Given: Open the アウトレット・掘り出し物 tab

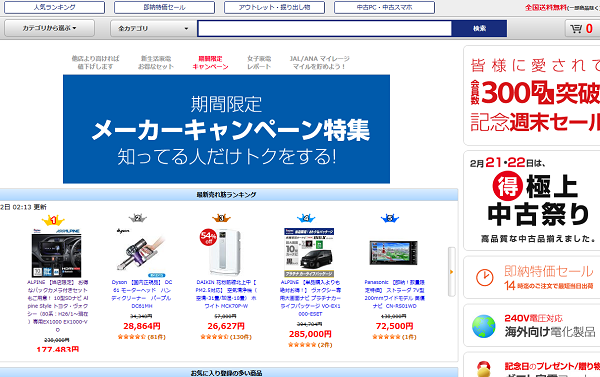Looking at the screenshot, I should click(274, 7).
